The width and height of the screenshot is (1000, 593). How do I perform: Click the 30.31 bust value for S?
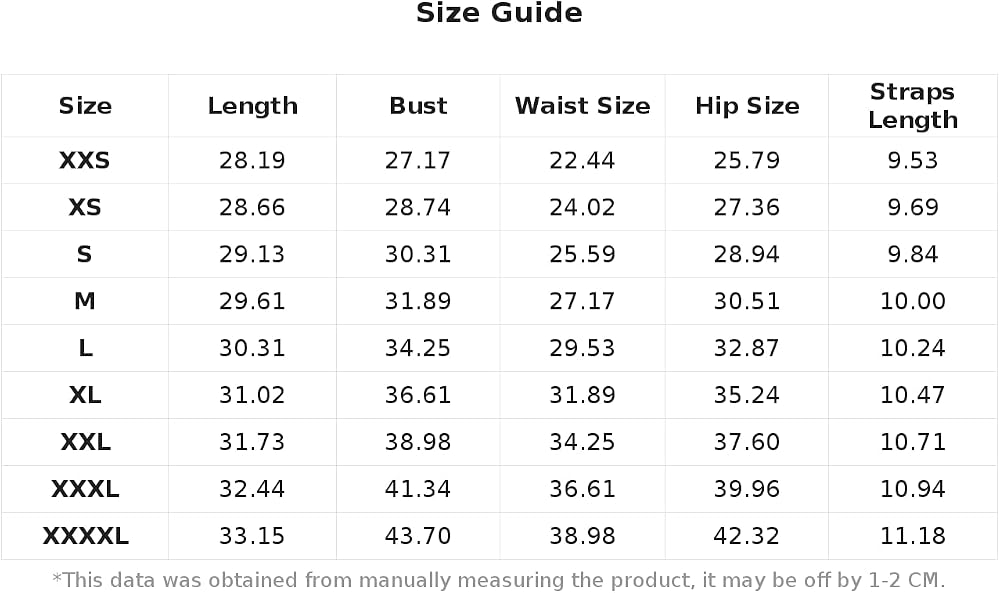(x=418, y=254)
